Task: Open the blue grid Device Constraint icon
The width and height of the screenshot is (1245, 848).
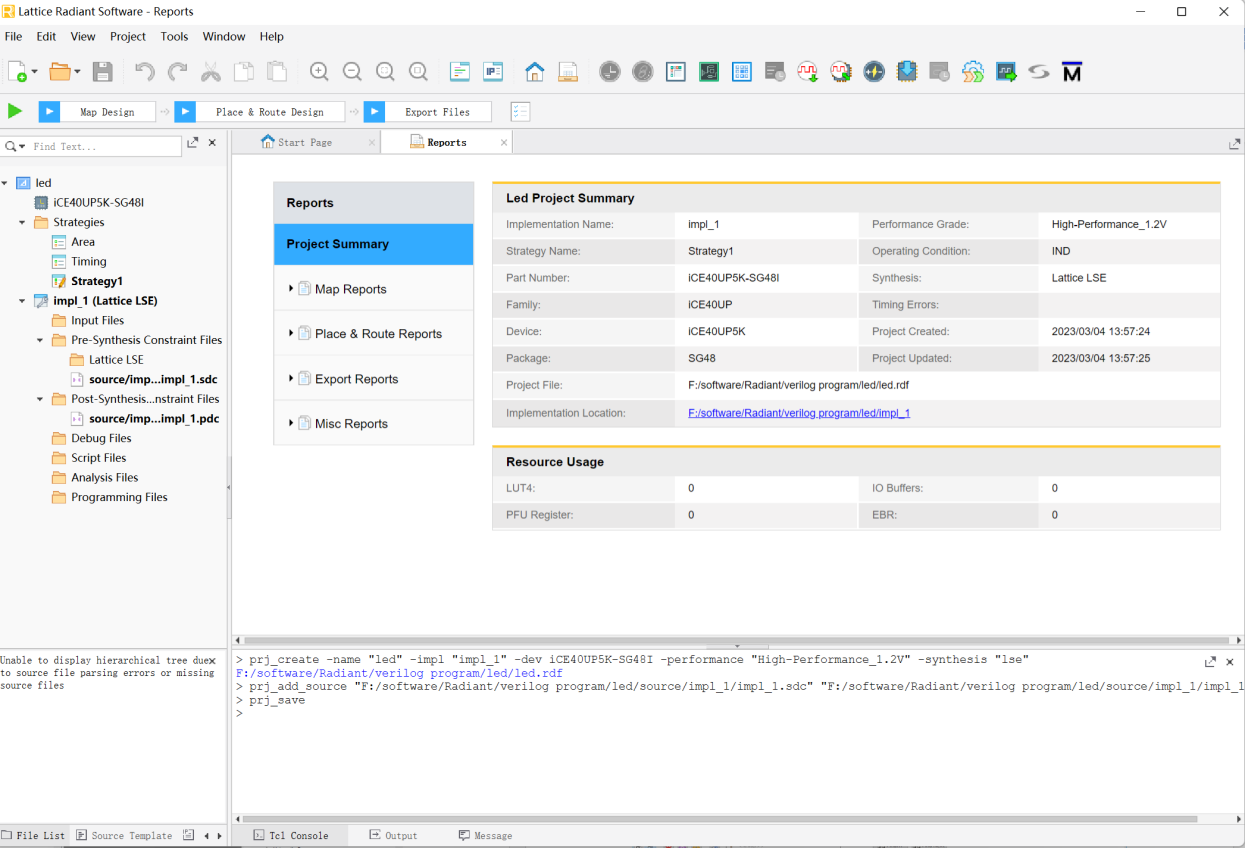Action: pos(742,72)
